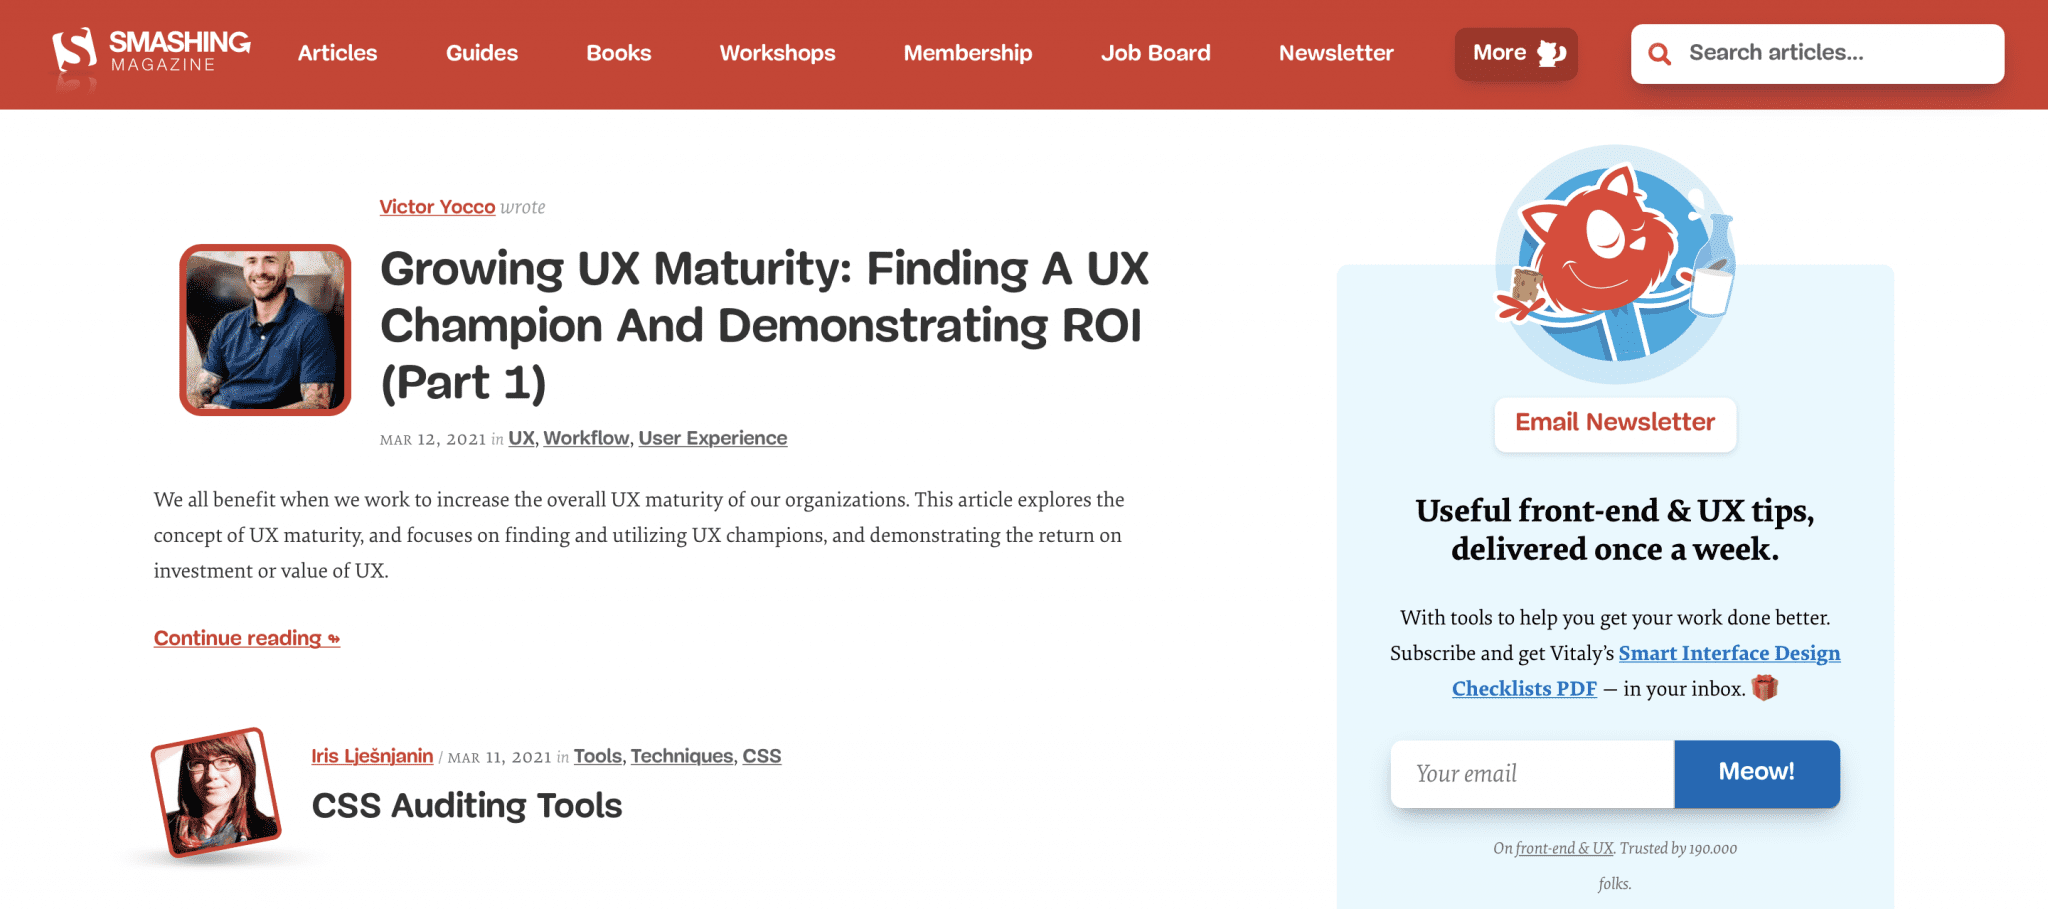Open the Articles menu item
The height and width of the screenshot is (909, 2048).
coord(337,53)
